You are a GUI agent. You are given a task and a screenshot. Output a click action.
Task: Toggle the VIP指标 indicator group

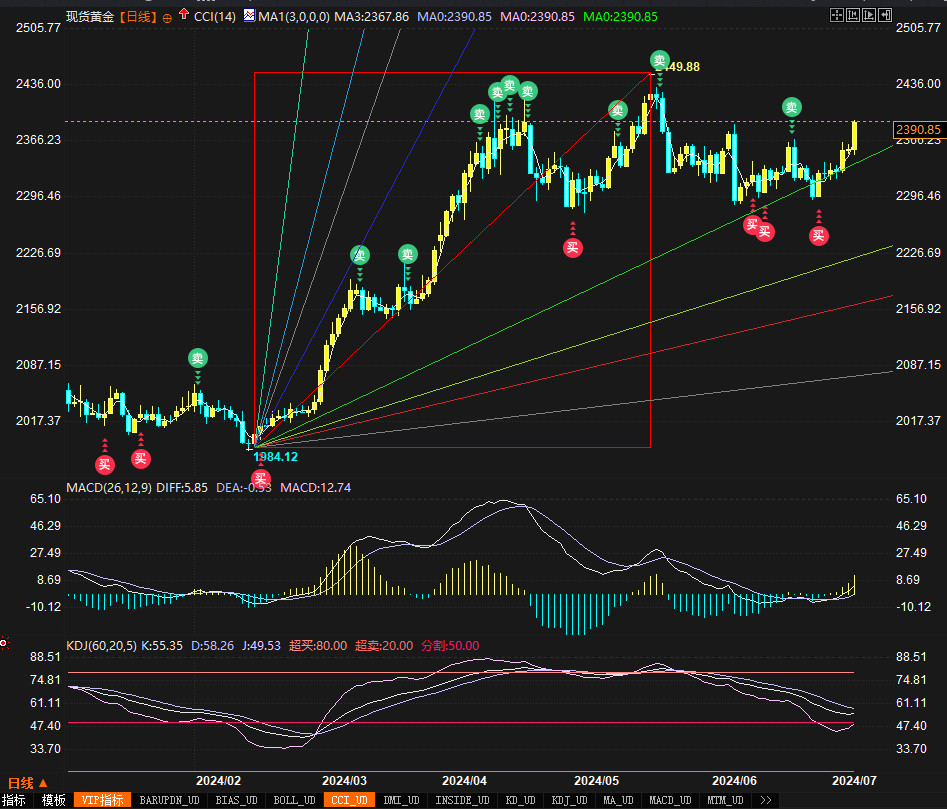click(x=103, y=800)
